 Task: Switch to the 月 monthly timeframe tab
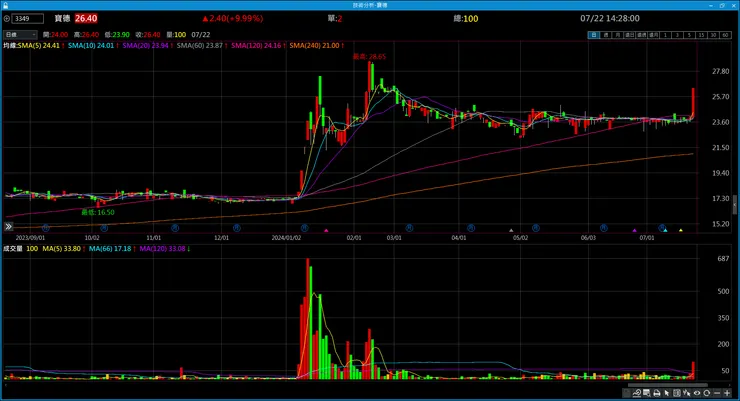(x=617, y=35)
